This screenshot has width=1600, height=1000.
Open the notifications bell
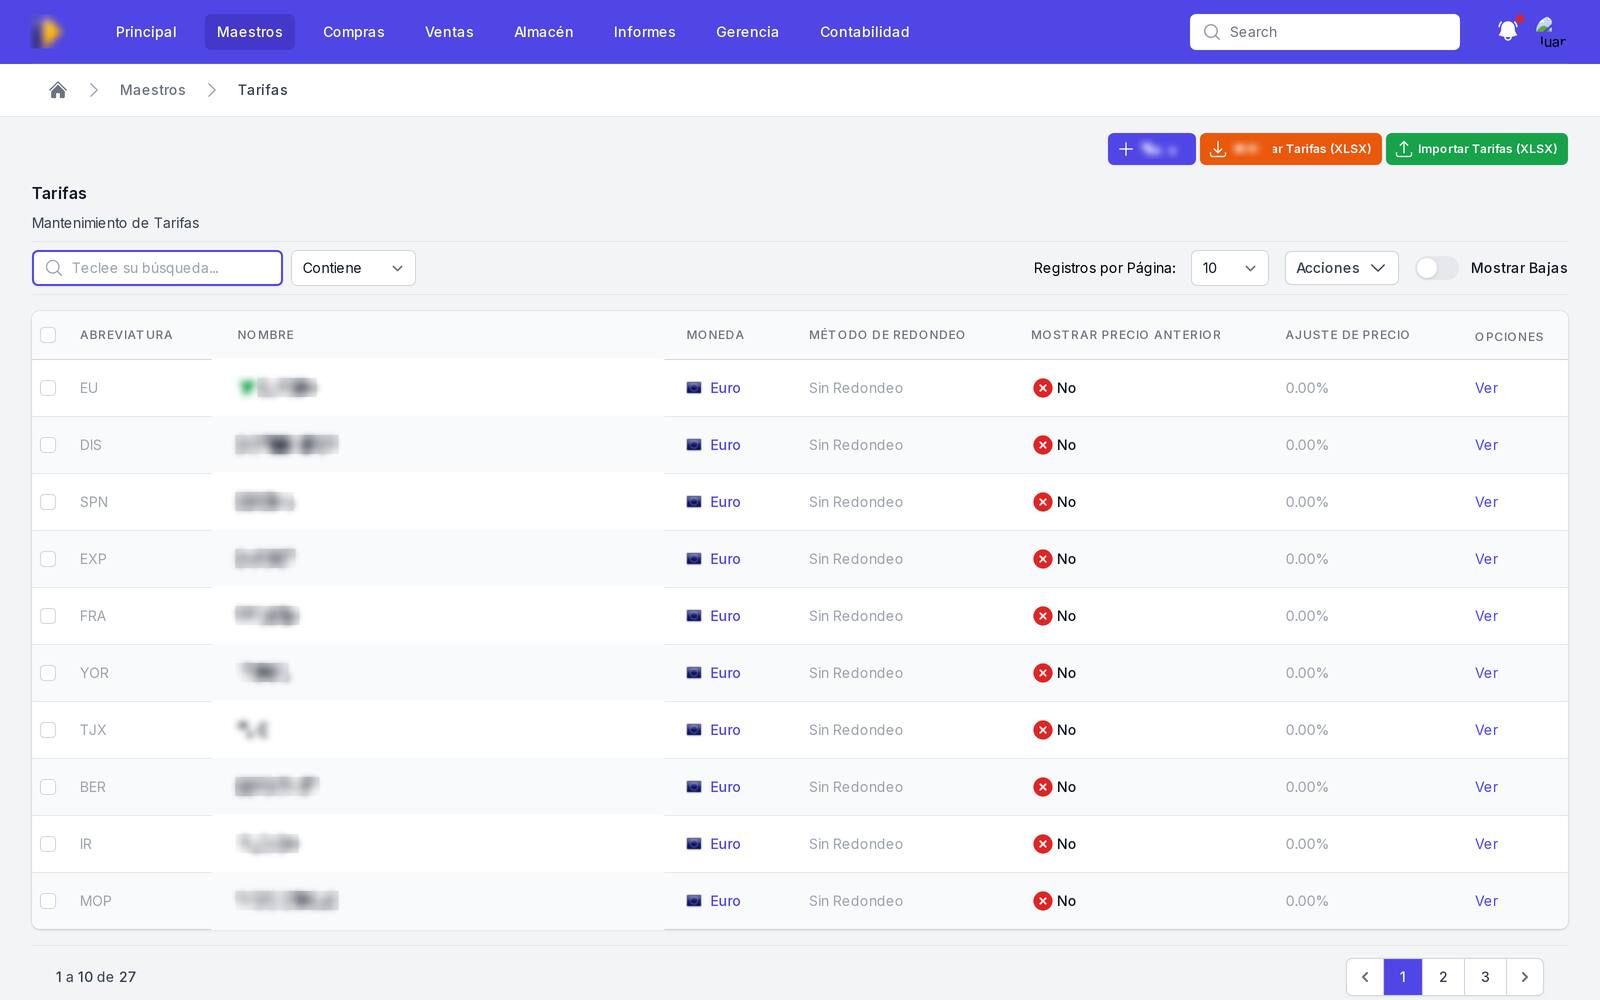(1508, 31)
